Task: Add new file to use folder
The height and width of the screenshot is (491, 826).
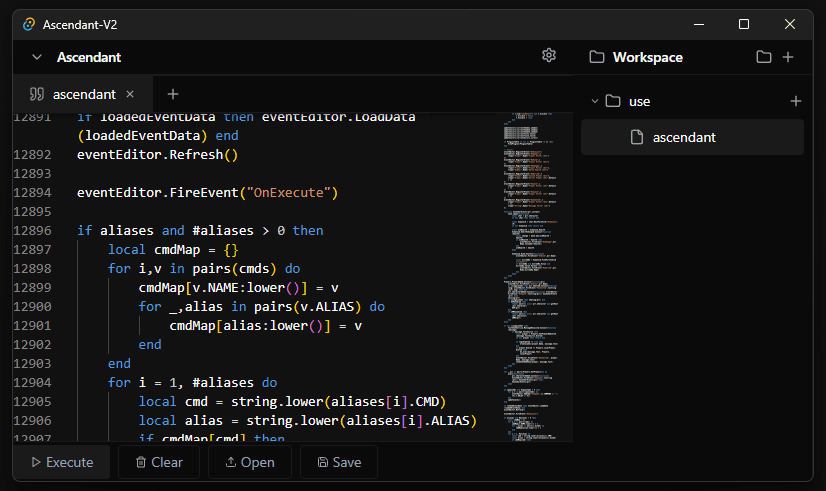Action: [796, 101]
